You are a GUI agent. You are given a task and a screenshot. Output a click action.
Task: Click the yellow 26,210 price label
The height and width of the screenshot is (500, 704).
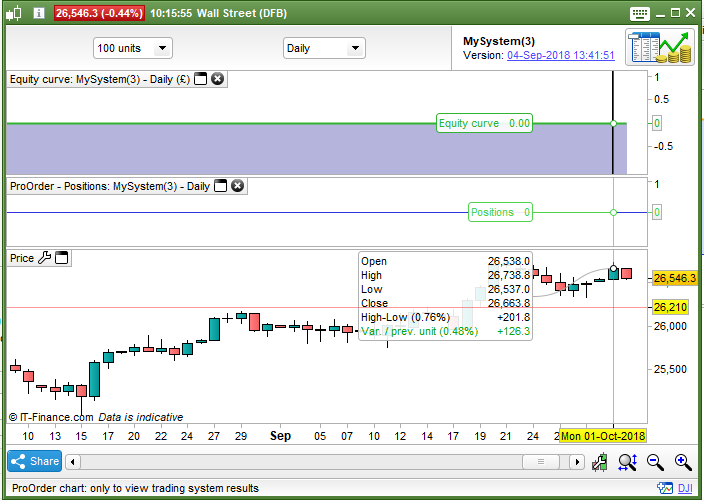tap(670, 307)
